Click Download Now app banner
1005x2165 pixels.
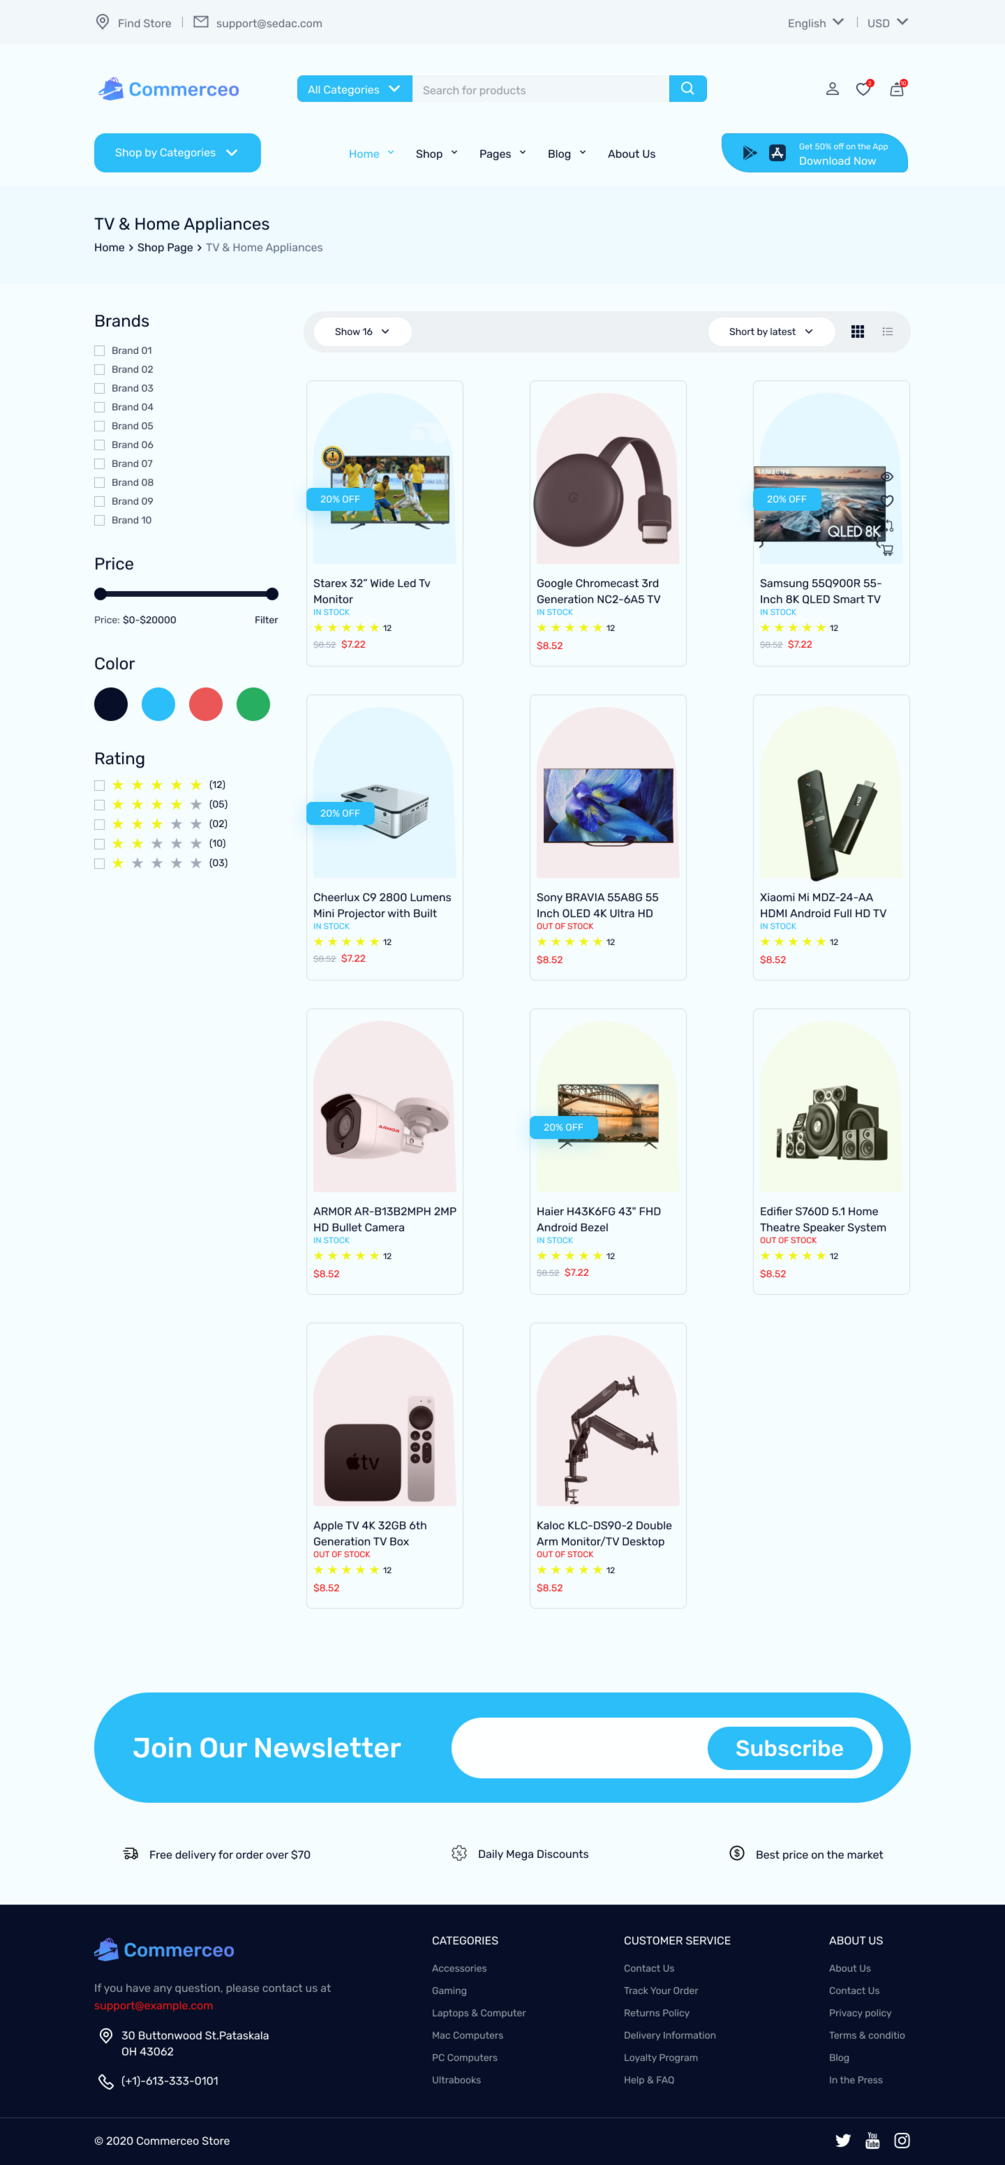pyautogui.click(x=815, y=153)
